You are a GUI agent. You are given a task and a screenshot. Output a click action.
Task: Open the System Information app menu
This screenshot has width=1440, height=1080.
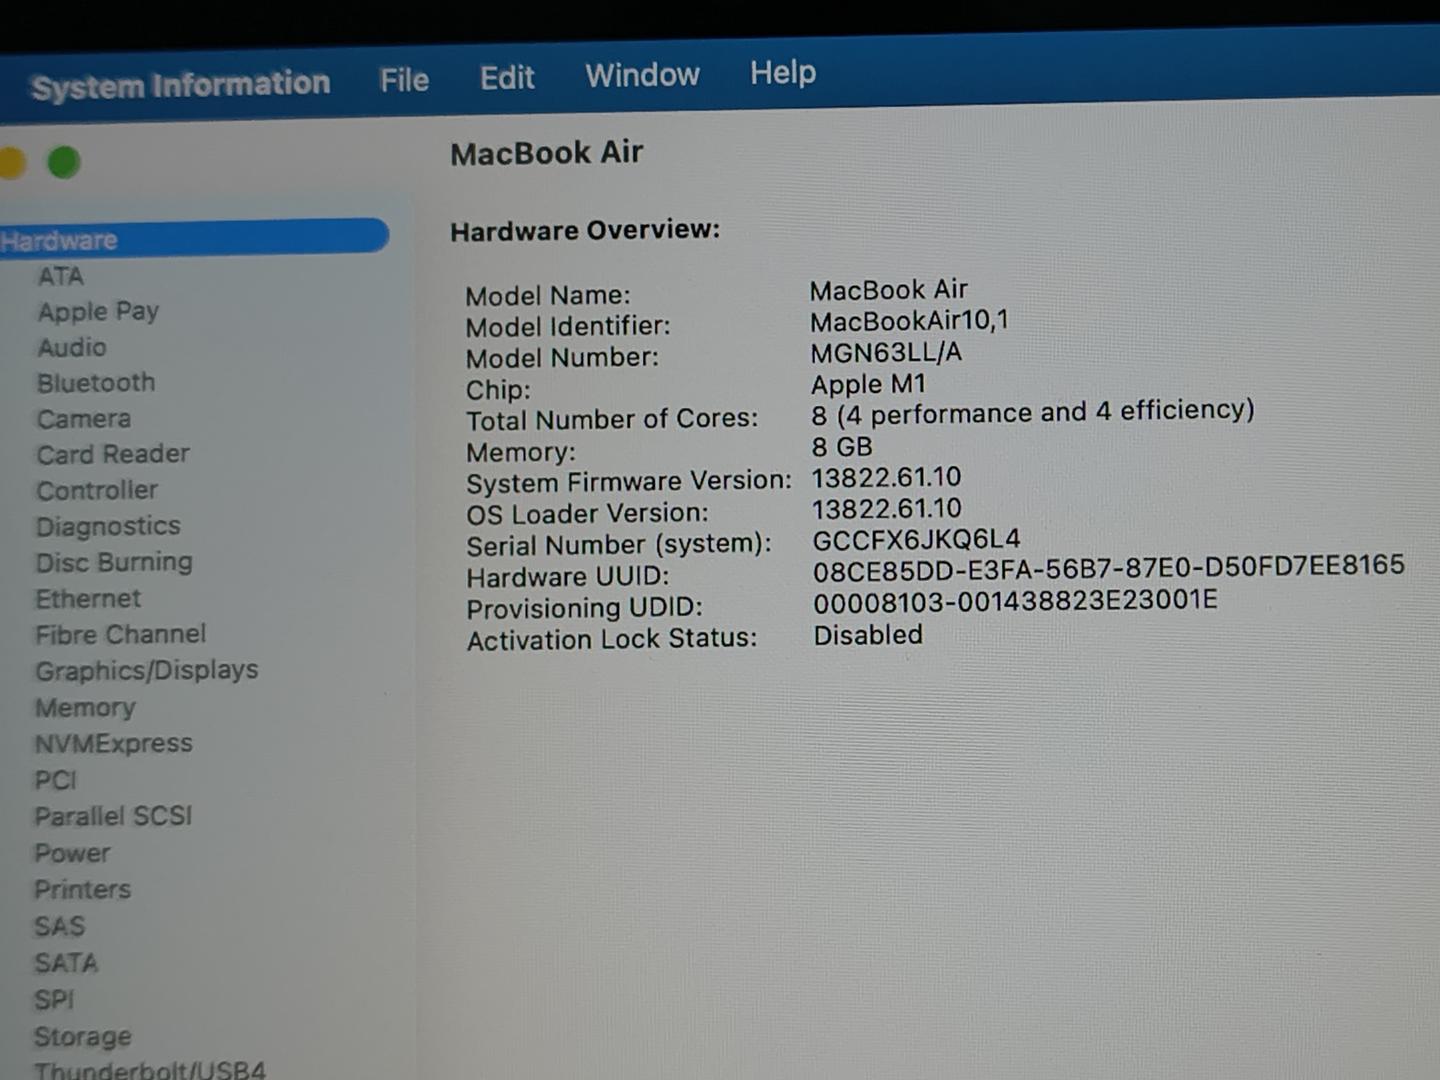(x=180, y=85)
